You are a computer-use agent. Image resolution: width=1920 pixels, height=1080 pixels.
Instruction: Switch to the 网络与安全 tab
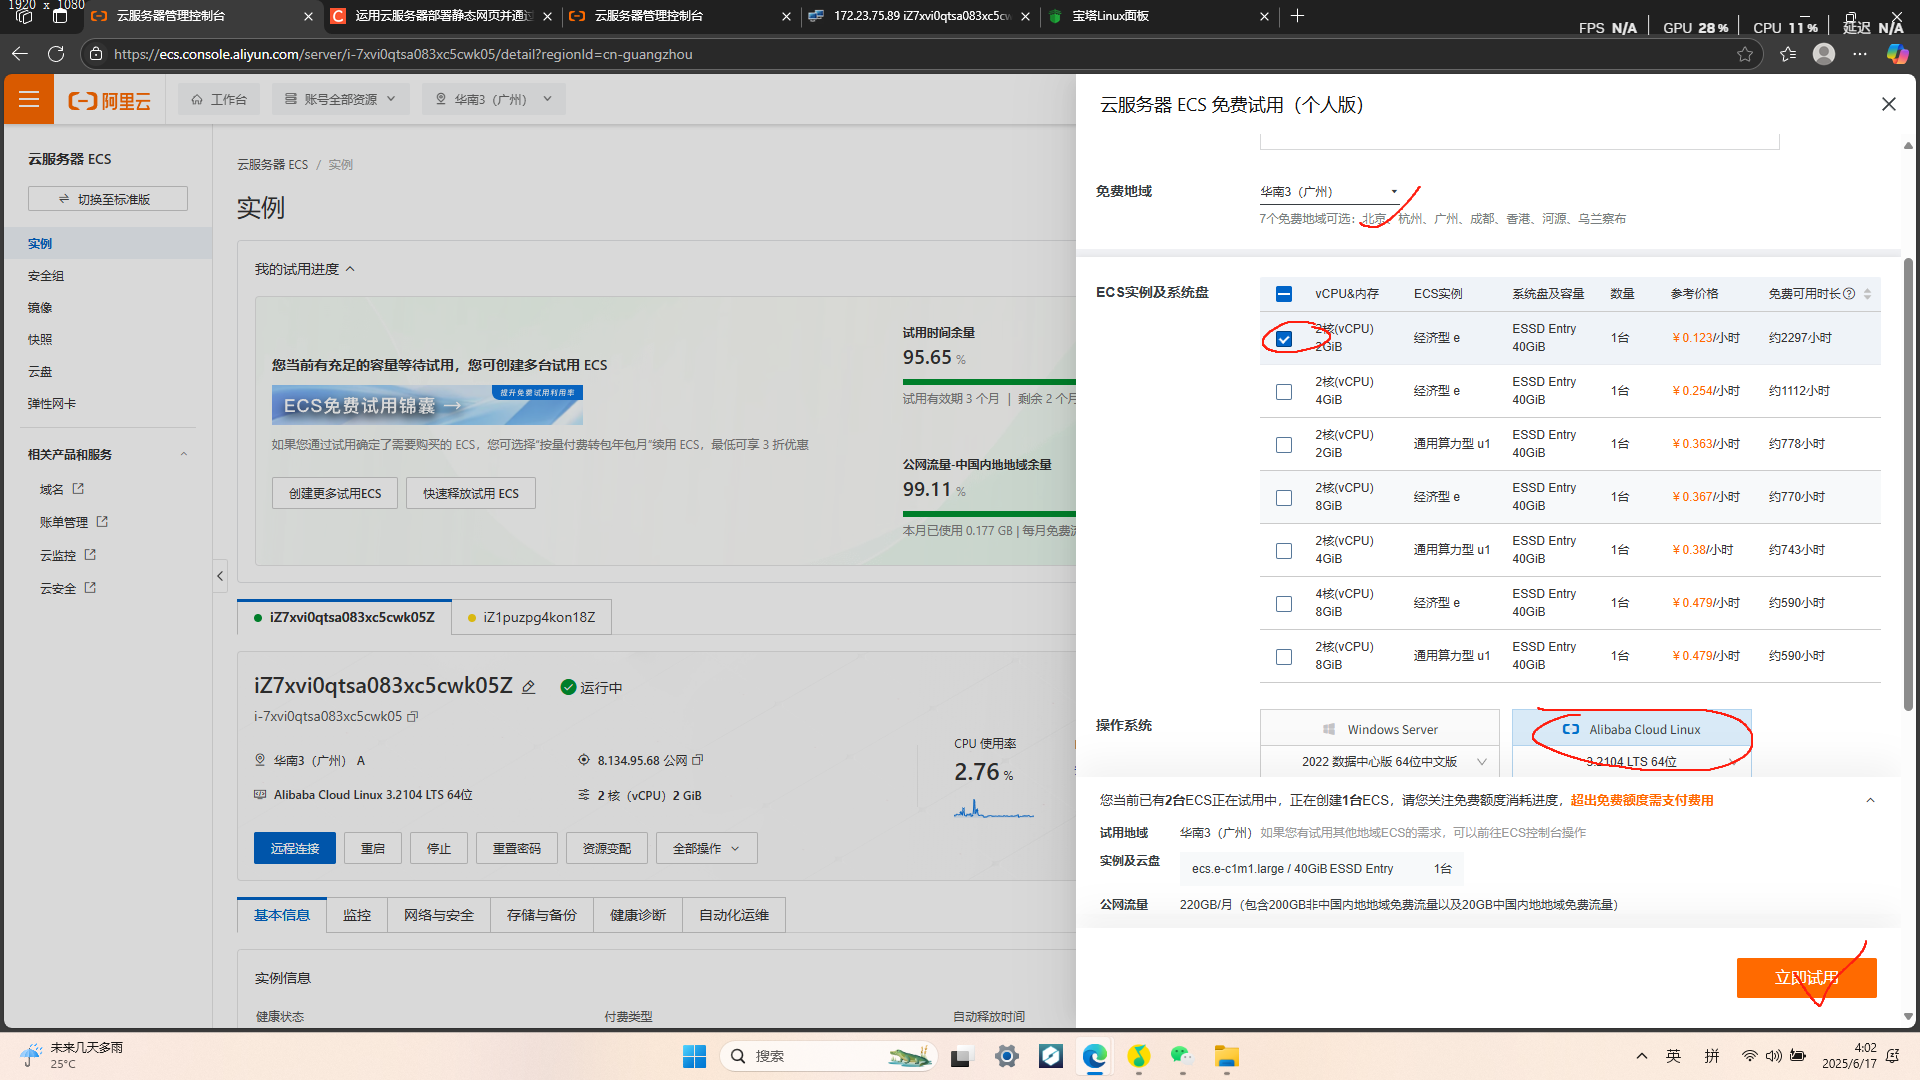(439, 915)
